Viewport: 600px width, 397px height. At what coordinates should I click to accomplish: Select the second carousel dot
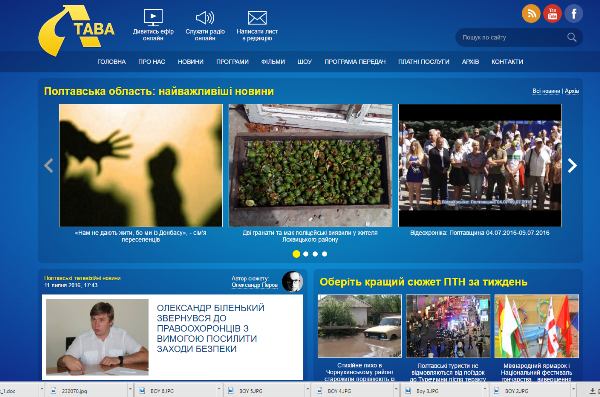(305, 254)
